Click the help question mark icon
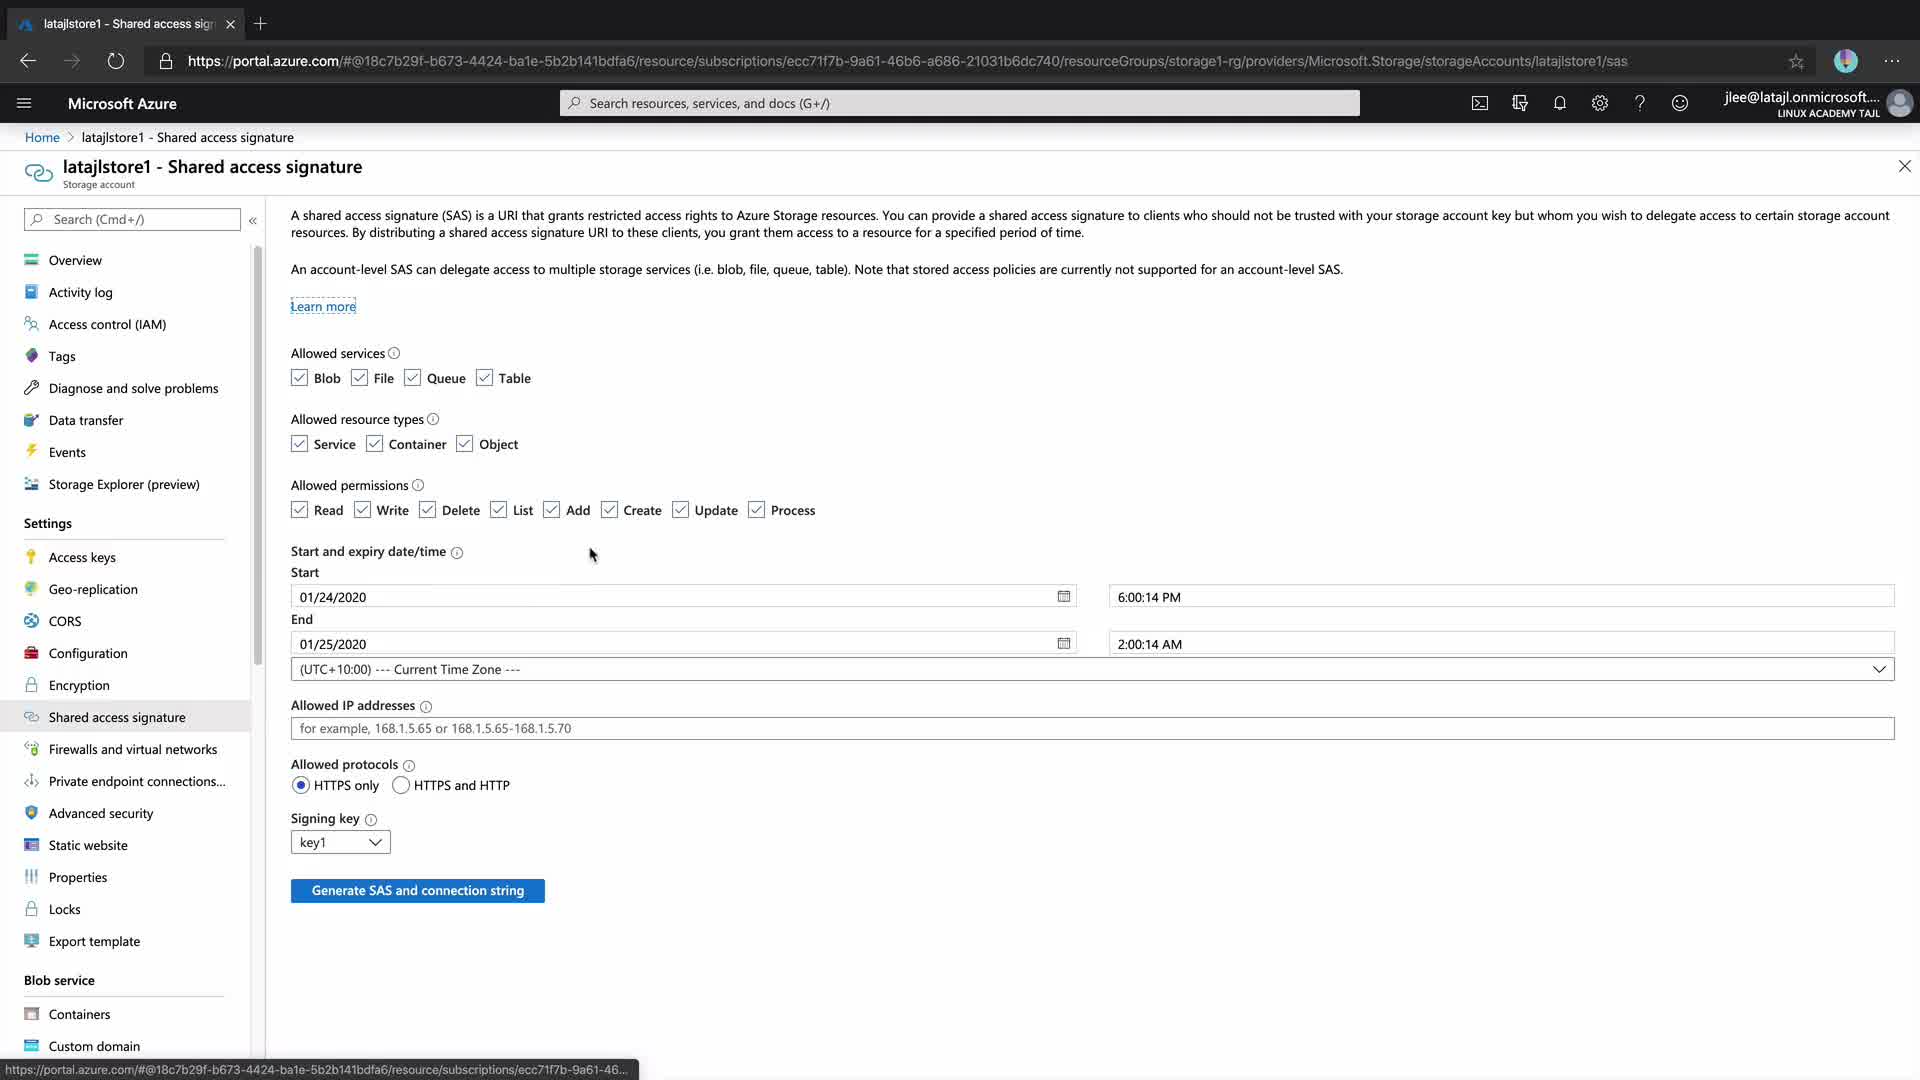1920x1080 pixels. 1640,103
